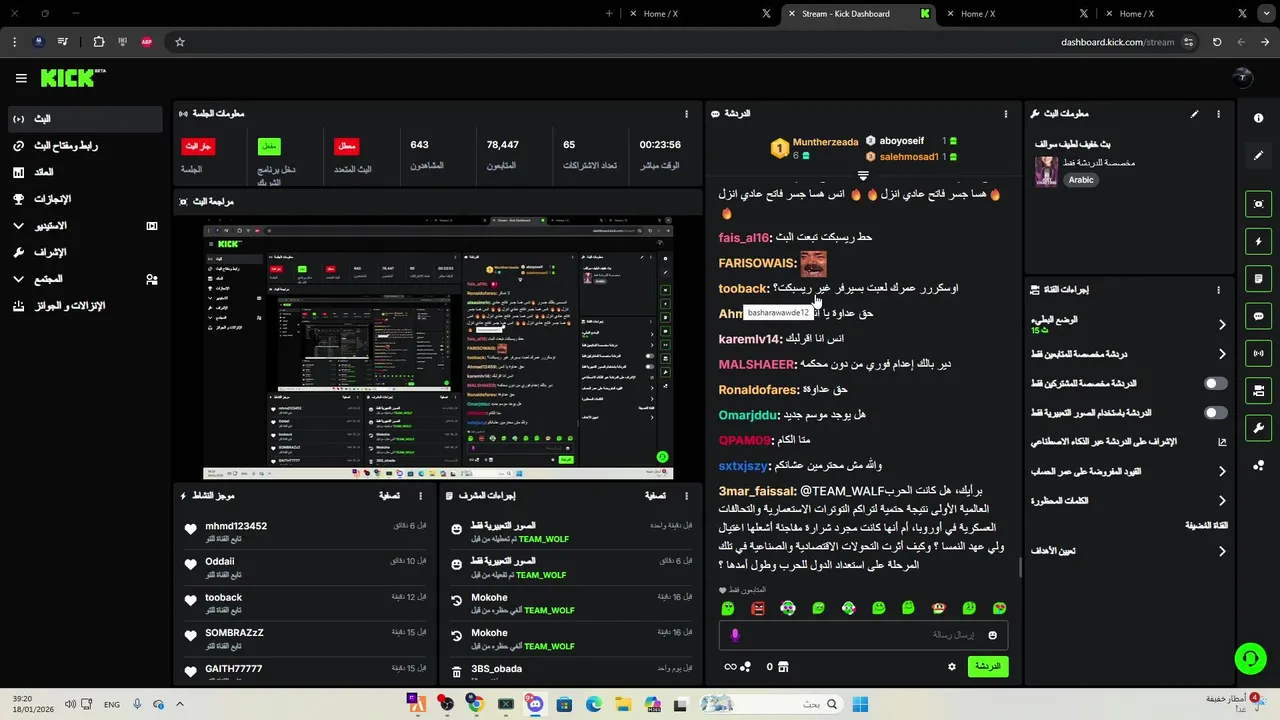
Task: Open the Kick hamburger menu
Action: click(x=21, y=78)
